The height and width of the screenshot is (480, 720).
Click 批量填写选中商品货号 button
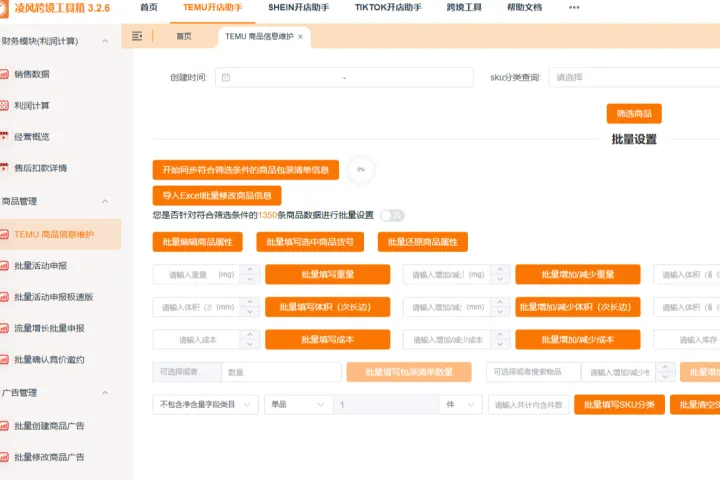click(x=310, y=242)
